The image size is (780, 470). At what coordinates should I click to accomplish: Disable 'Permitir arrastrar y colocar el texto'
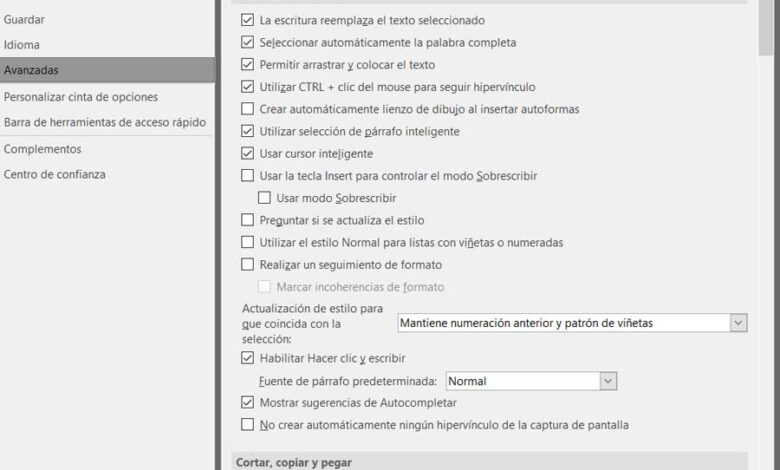248,65
